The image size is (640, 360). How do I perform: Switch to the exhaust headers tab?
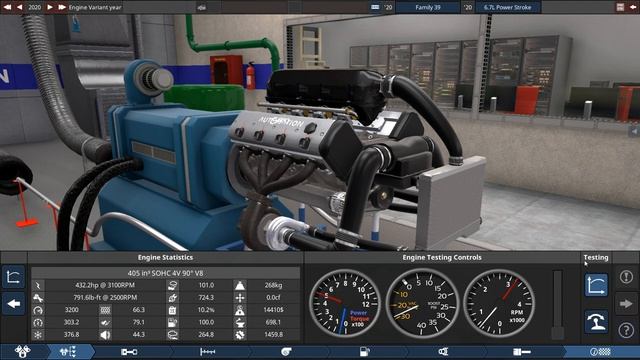(x=443, y=351)
